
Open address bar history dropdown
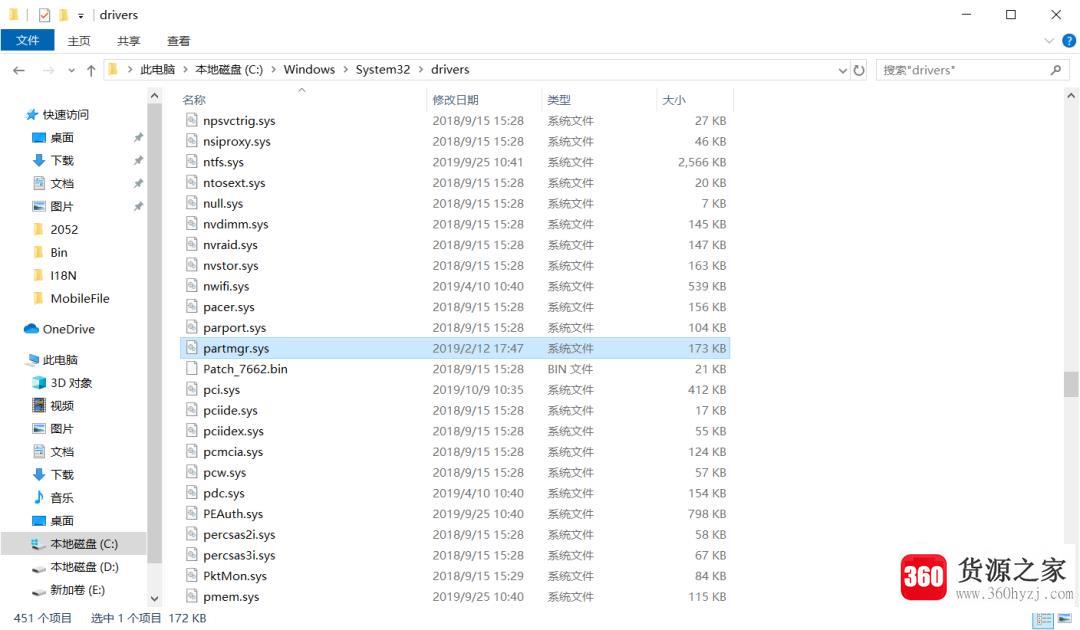click(842, 70)
